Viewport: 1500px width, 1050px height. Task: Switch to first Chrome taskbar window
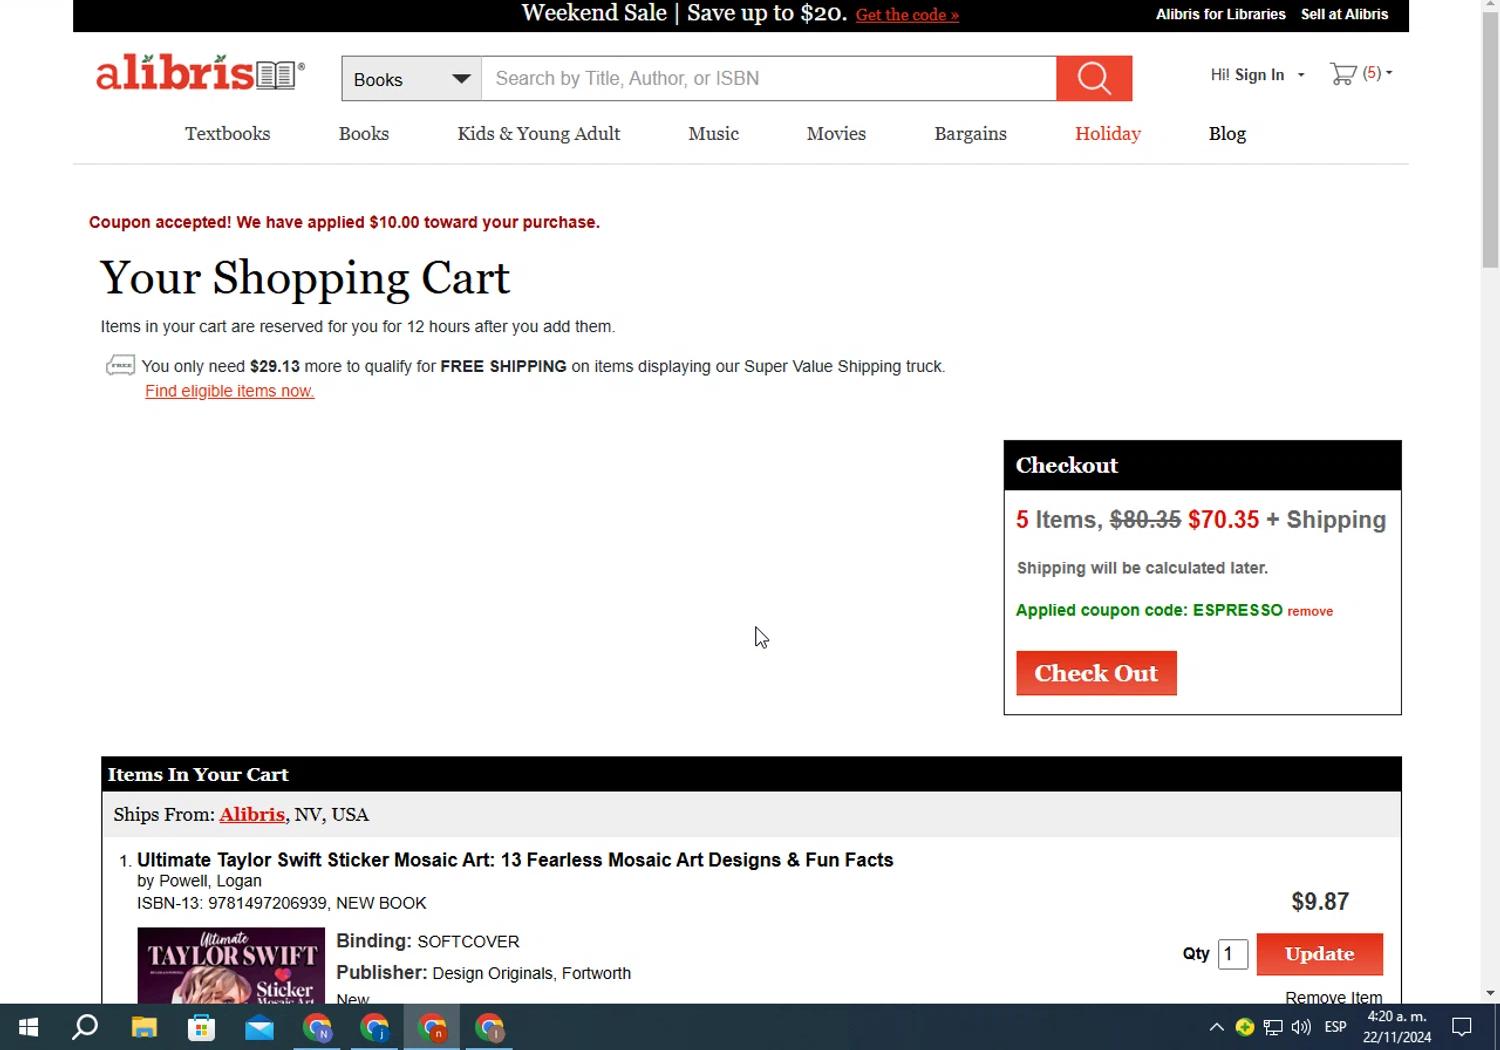point(317,1027)
